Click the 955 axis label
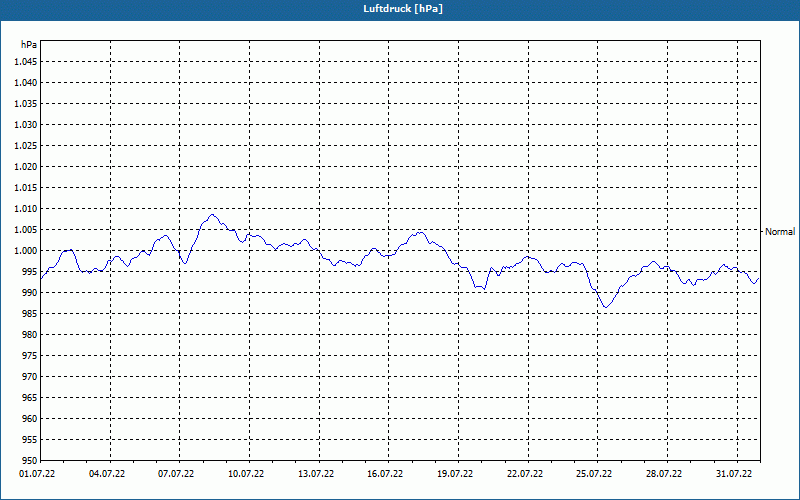Viewport: 800px width, 500px height. [31, 439]
